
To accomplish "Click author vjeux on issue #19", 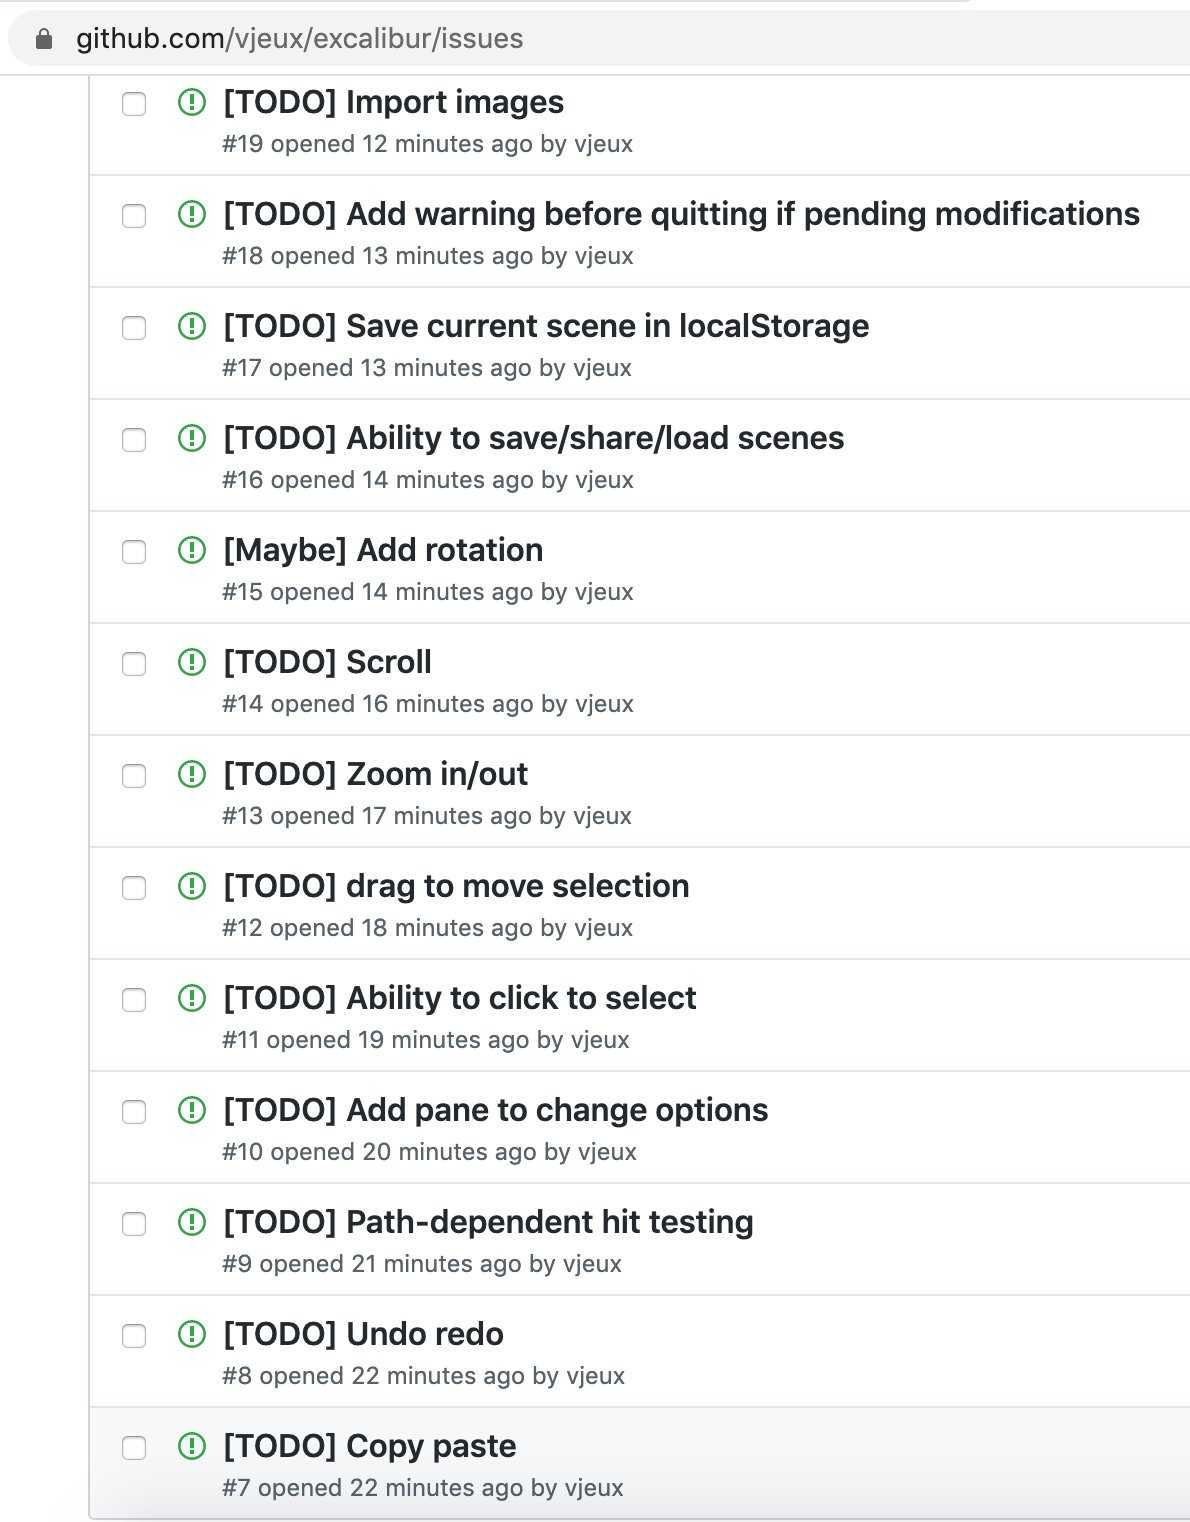I will pos(603,144).
